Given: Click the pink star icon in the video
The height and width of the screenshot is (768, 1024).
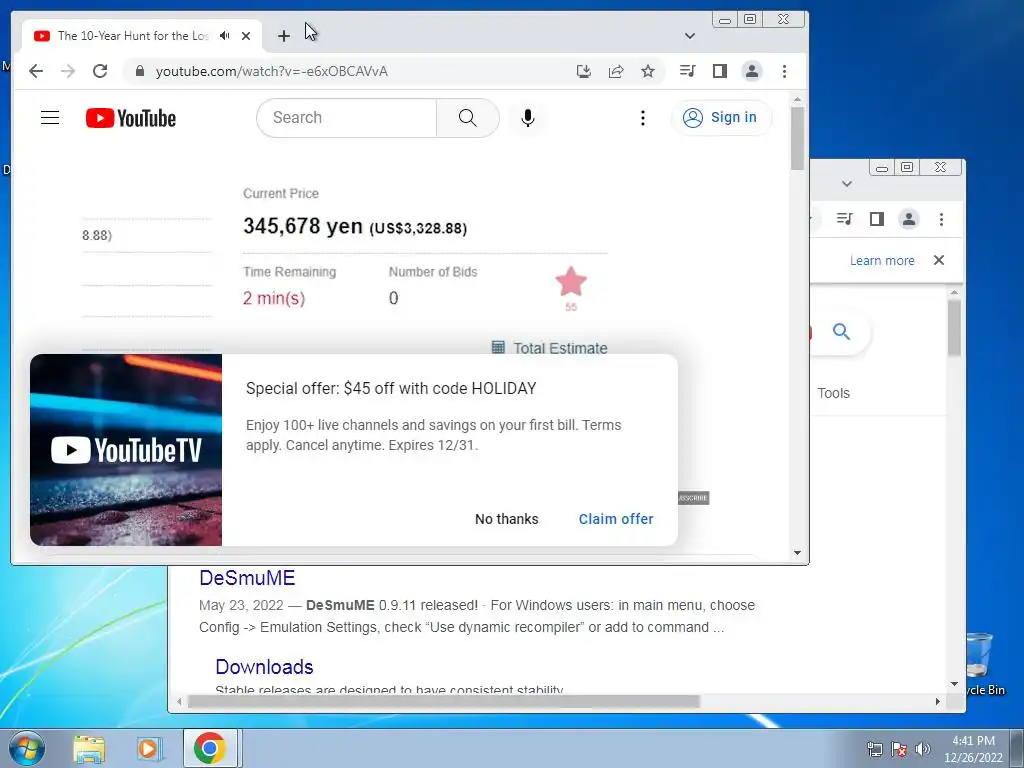Looking at the screenshot, I should [571, 282].
